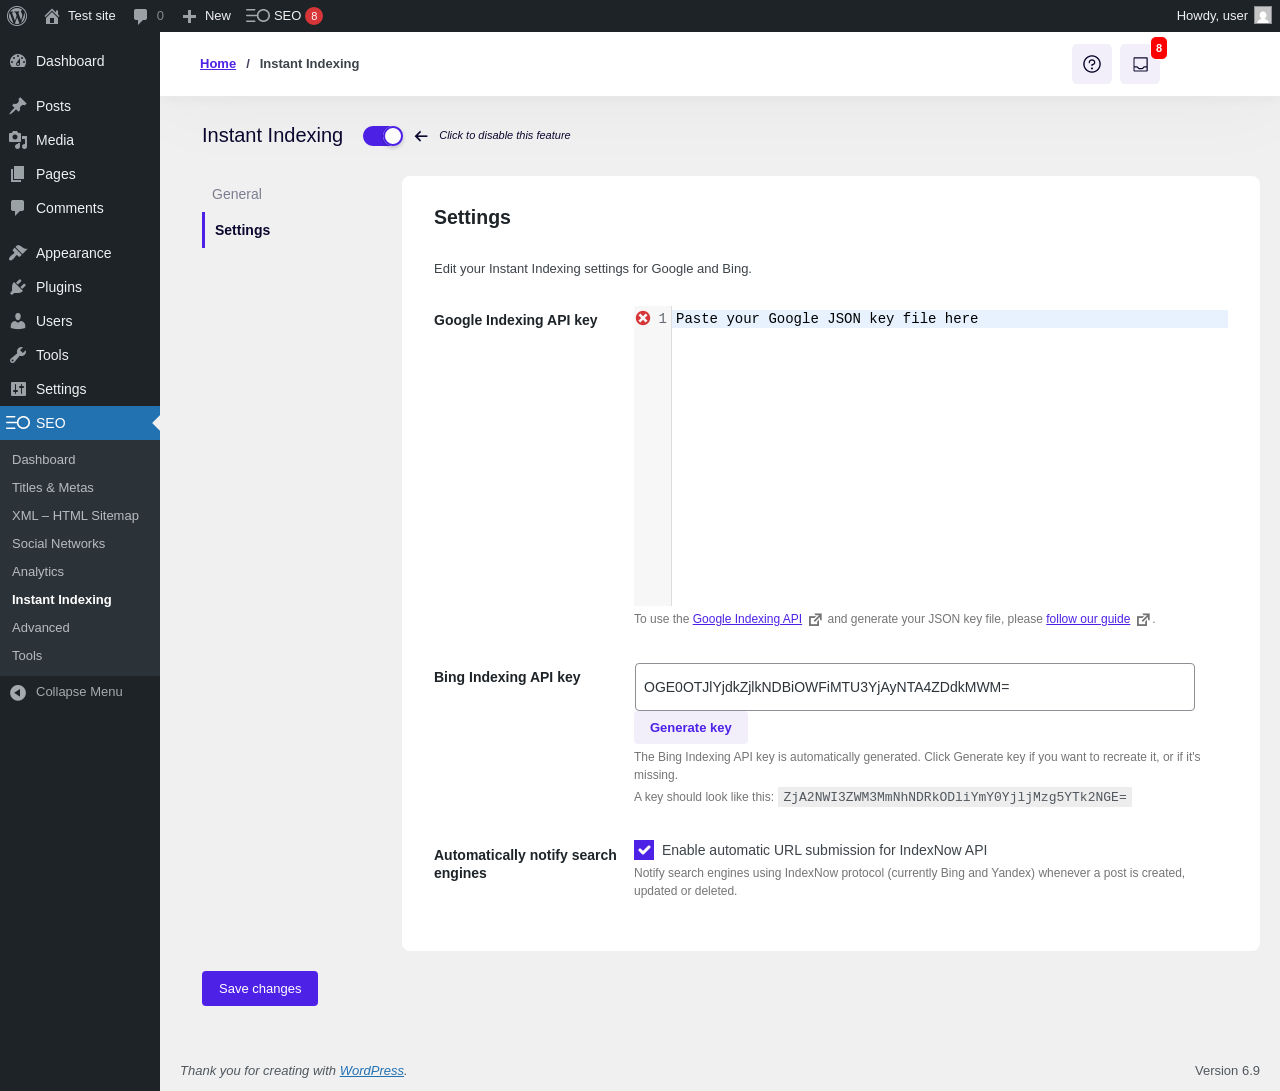Open the SEO admin bar item
This screenshot has height=1091, width=1280.
point(284,16)
